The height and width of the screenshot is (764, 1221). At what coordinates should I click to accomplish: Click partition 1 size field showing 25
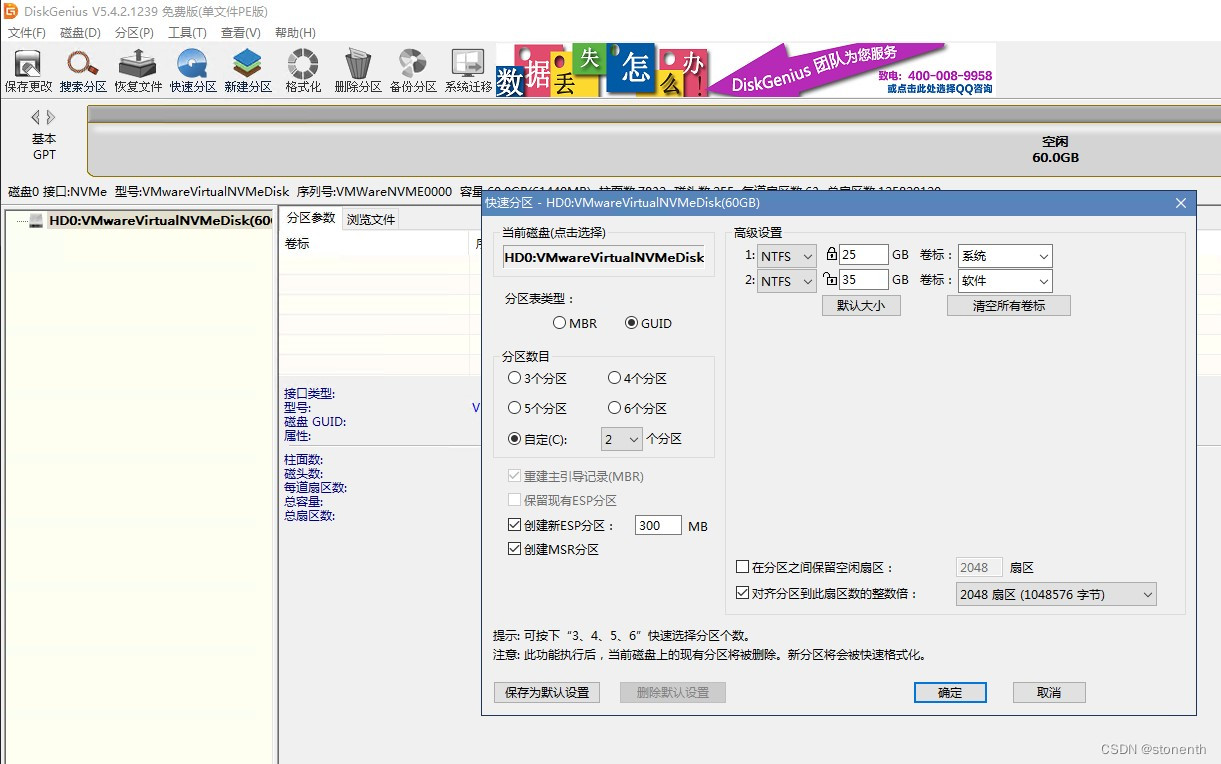point(864,256)
